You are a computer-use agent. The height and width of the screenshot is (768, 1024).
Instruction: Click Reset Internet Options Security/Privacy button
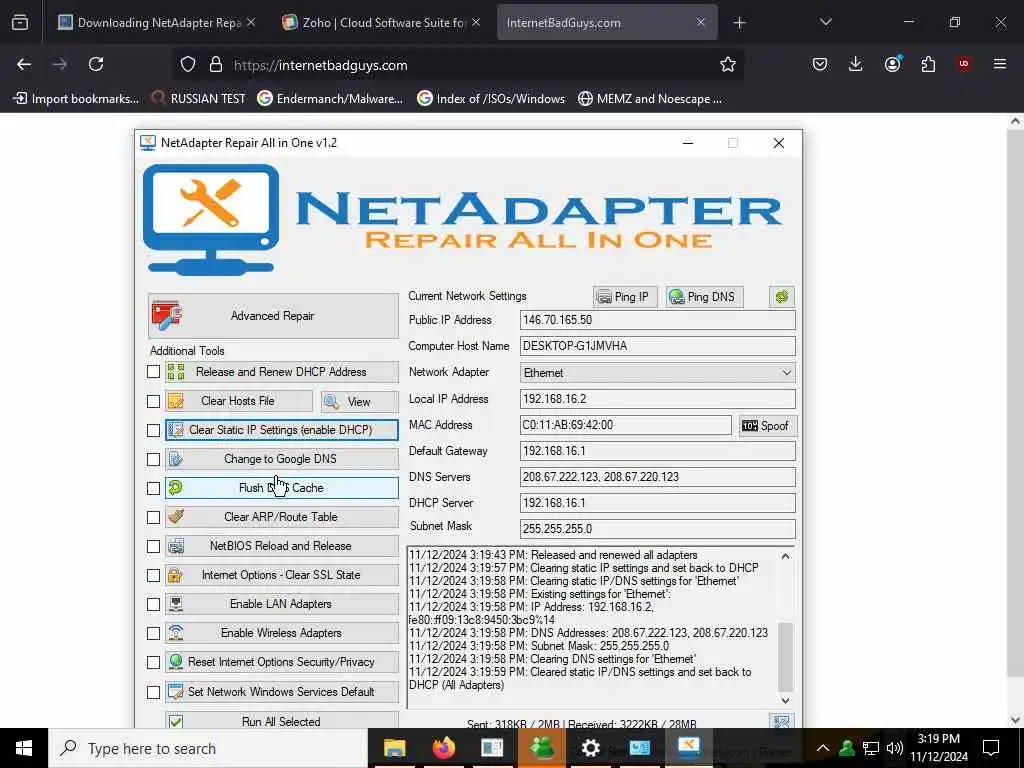(x=281, y=662)
